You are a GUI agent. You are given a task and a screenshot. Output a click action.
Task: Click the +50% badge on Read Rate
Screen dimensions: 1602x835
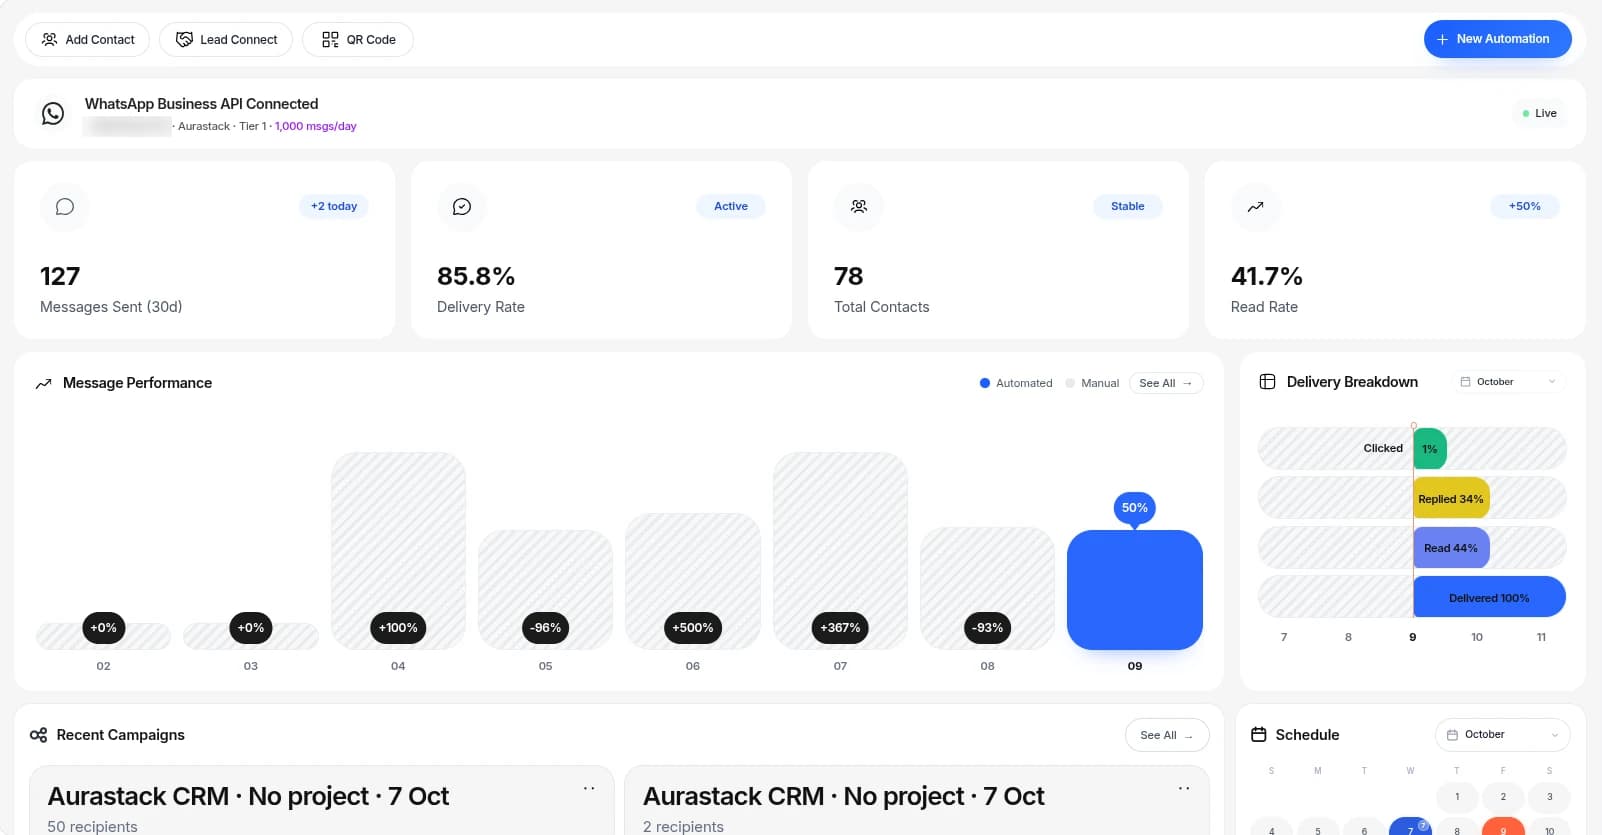(x=1525, y=206)
